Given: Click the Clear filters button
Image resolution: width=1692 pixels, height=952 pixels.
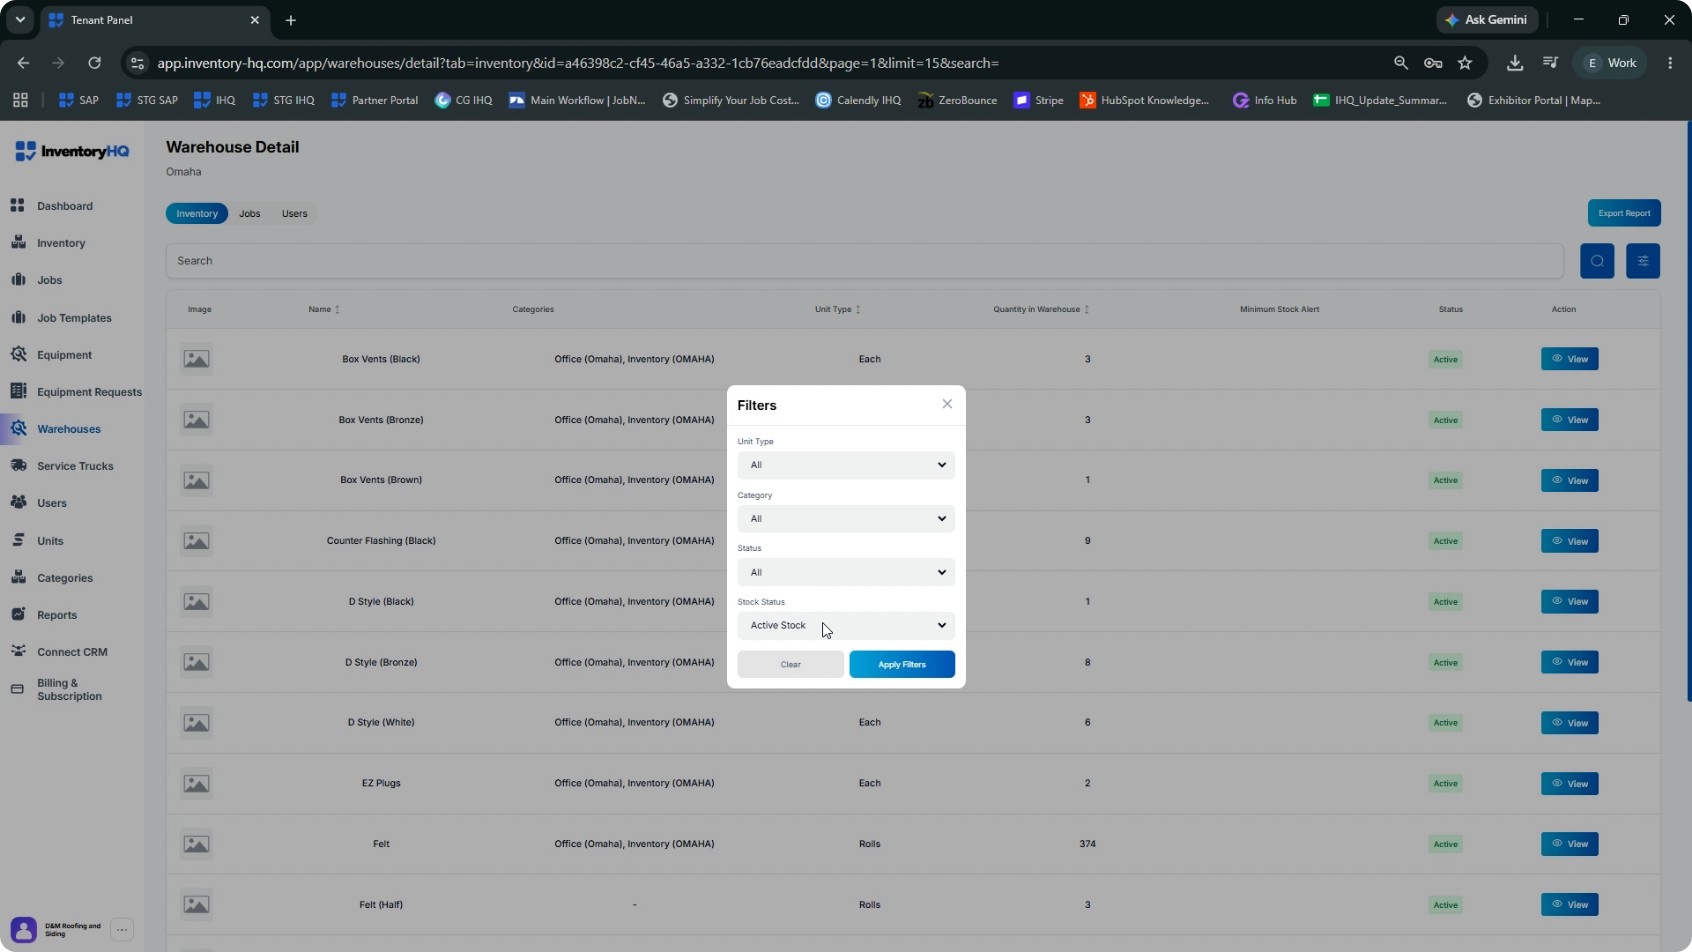Looking at the screenshot, I should [790, 665].
